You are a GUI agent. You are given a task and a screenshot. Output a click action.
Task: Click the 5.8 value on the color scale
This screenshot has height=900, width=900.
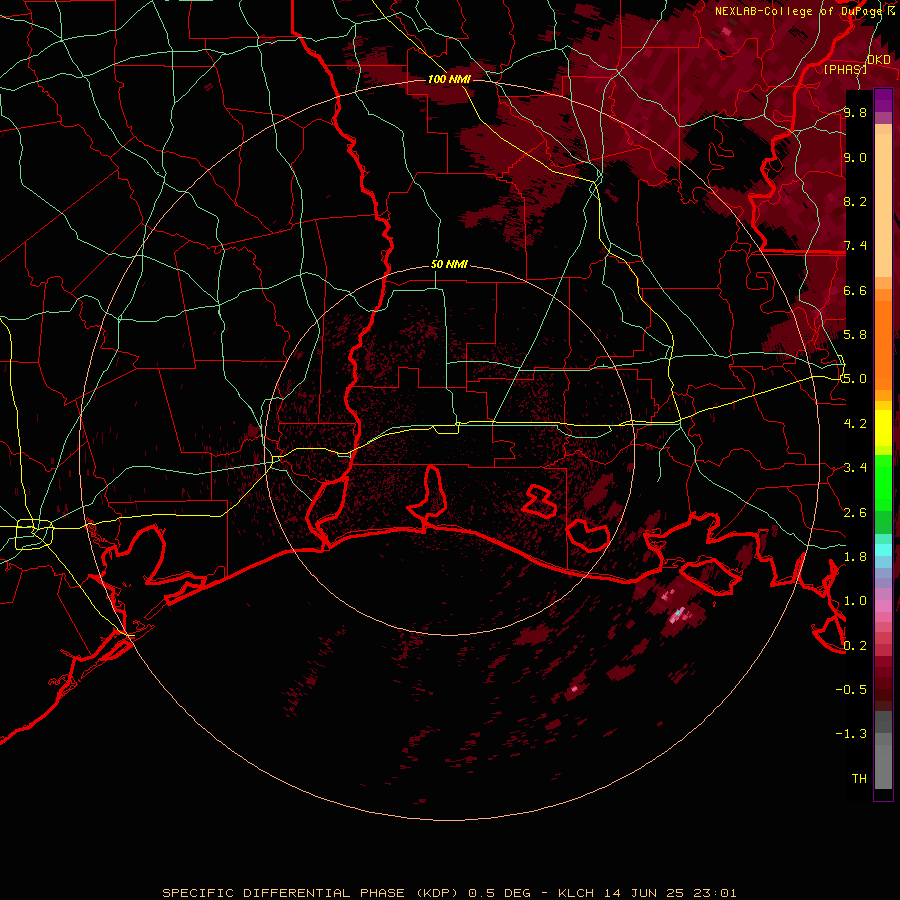855,335
